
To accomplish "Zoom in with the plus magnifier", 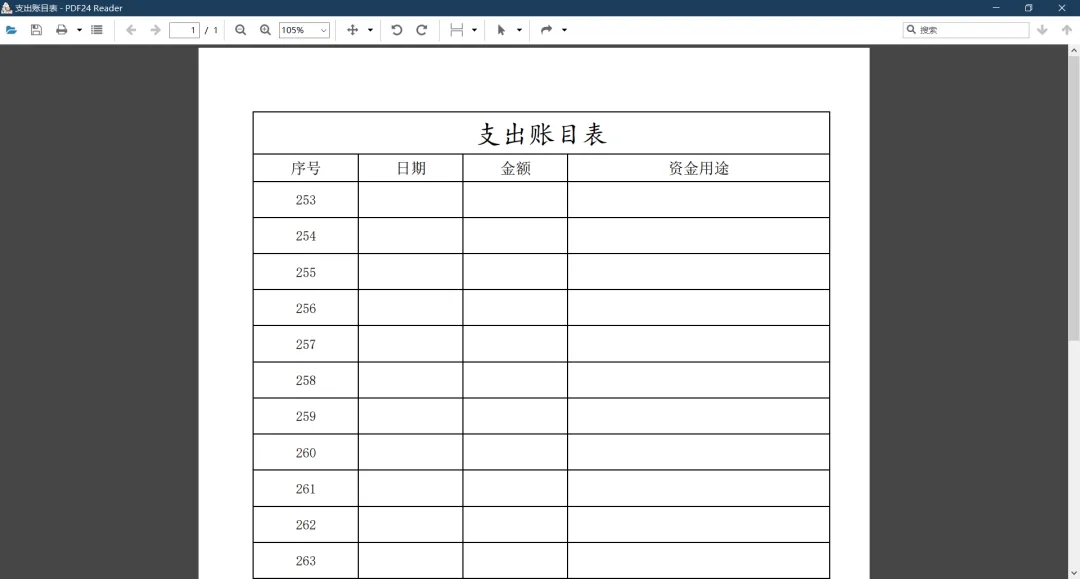I will (265, 30).
